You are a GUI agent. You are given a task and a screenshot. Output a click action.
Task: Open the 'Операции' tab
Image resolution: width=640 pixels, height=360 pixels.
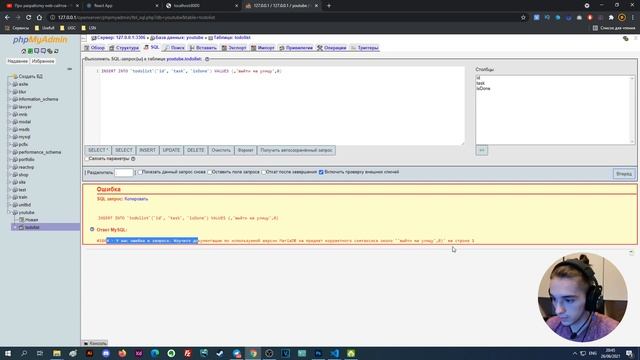tap(331, 48)
